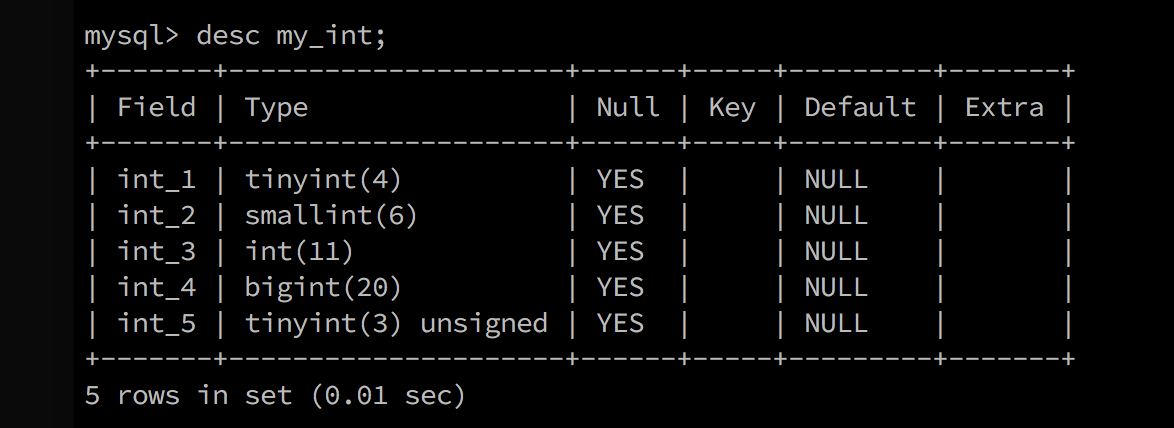Screen dimensions: 1174x428
Task: Click the bigint(20) type value
Action: coord(323,287)
